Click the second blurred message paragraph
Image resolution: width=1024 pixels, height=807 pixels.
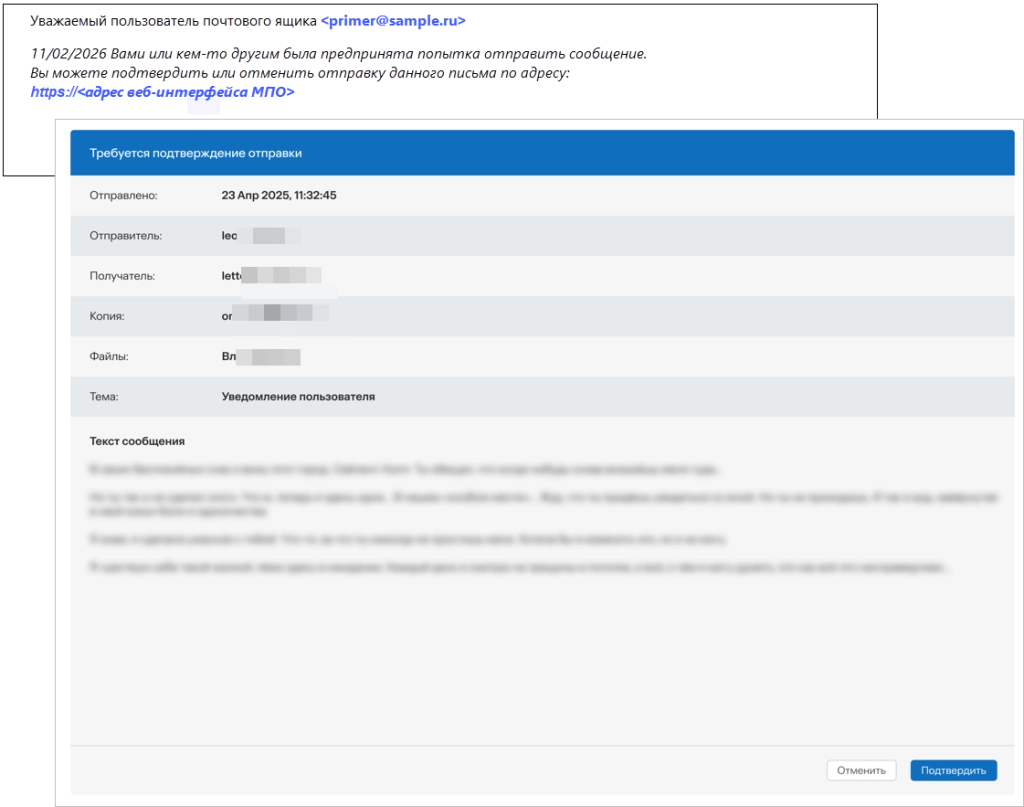(540, 502)
